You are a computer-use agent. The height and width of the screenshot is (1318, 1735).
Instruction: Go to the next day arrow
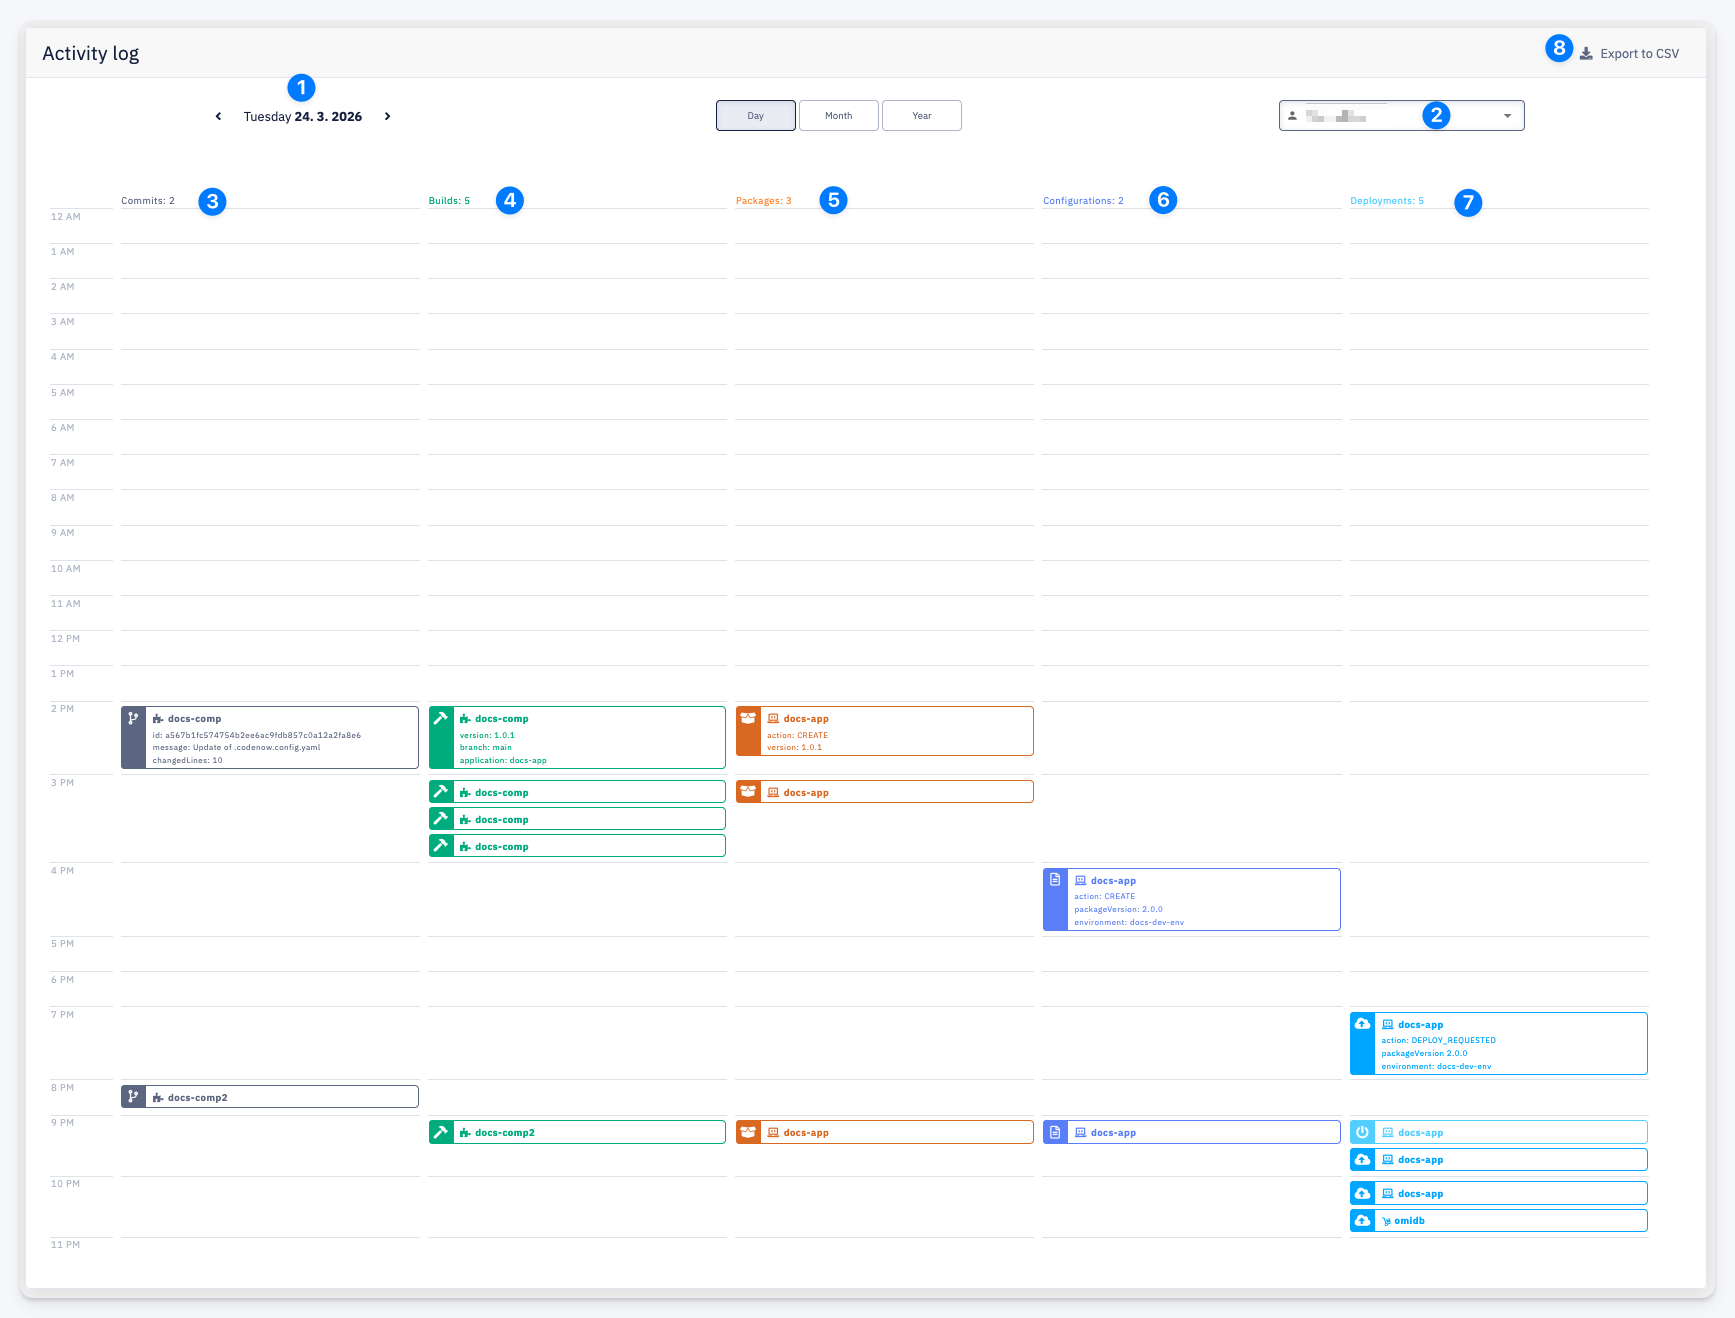(387, 117)
